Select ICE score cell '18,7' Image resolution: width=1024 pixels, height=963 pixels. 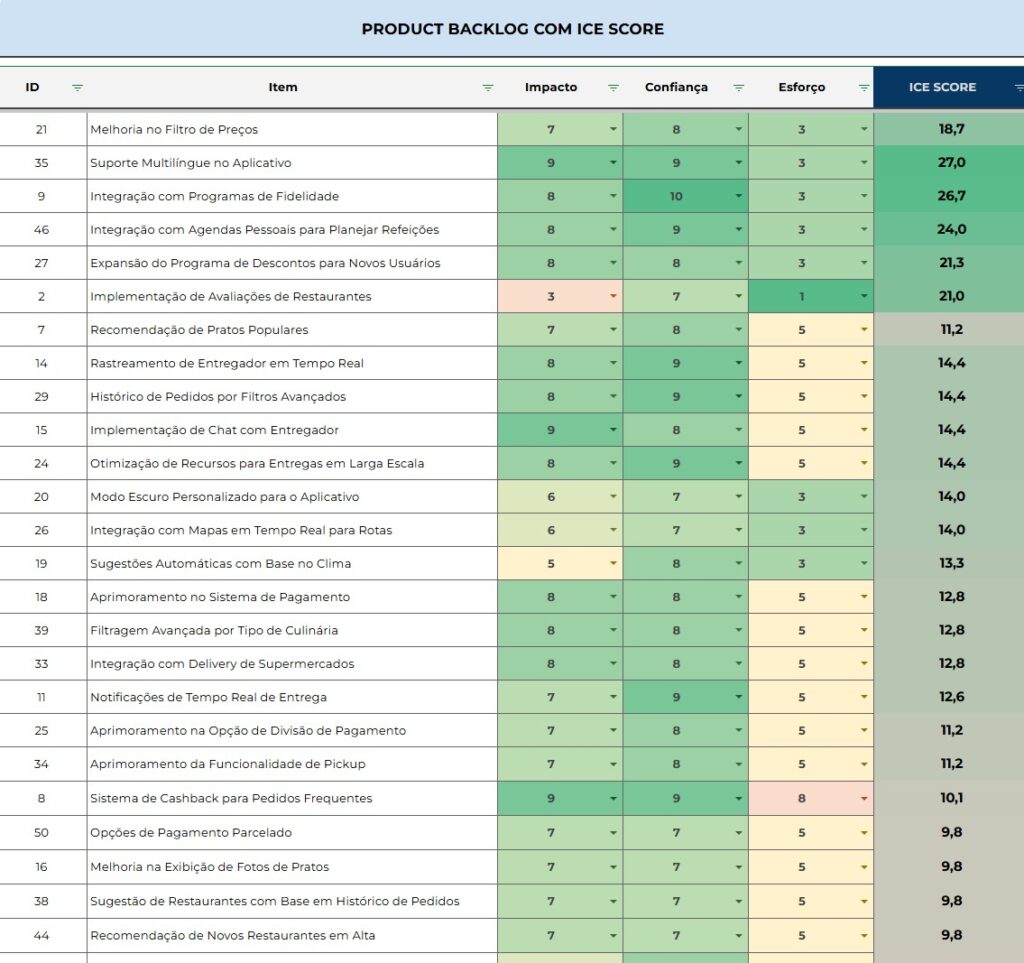951,129
